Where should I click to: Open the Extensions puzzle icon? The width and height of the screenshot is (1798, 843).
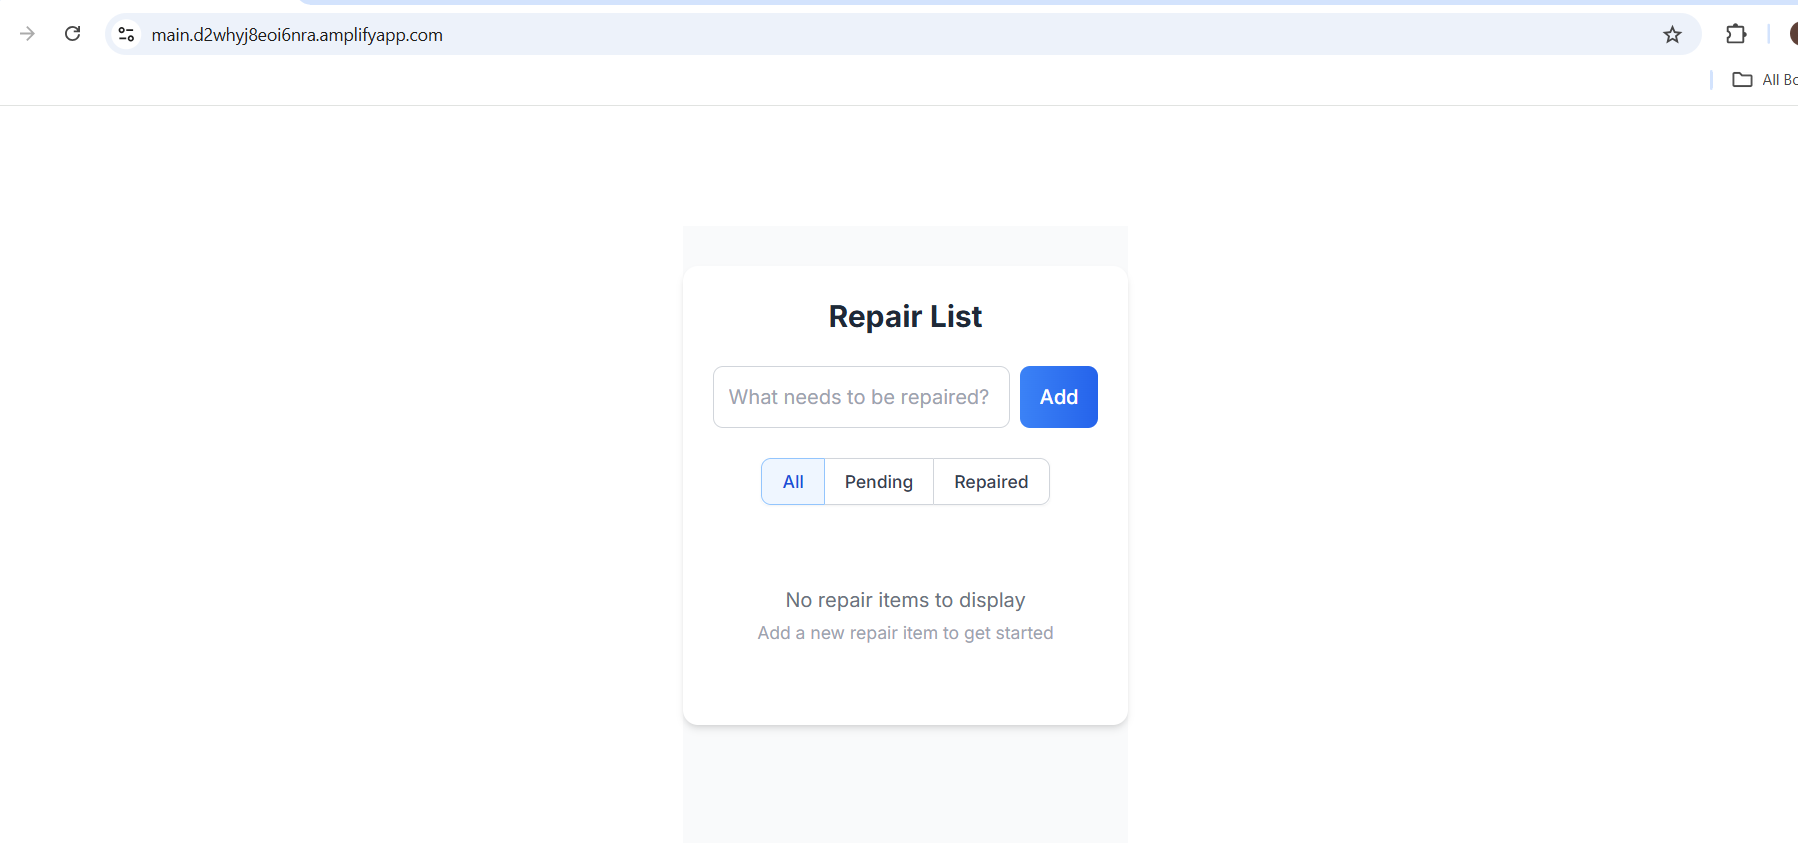click(x=1736, y=35)
